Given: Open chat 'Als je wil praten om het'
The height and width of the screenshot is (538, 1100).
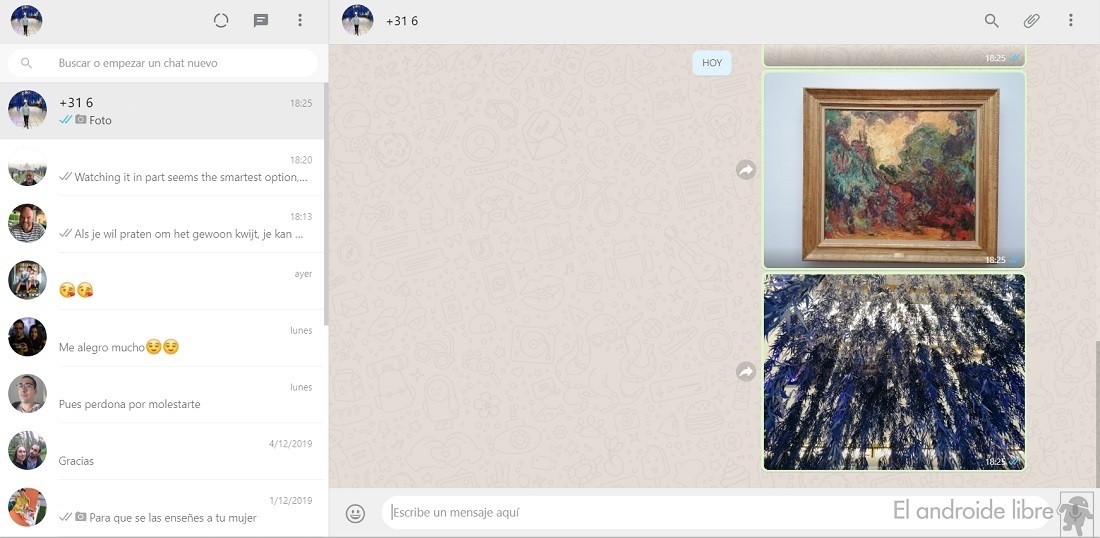Looking at the screenshot, I should (x=162, y=224).
